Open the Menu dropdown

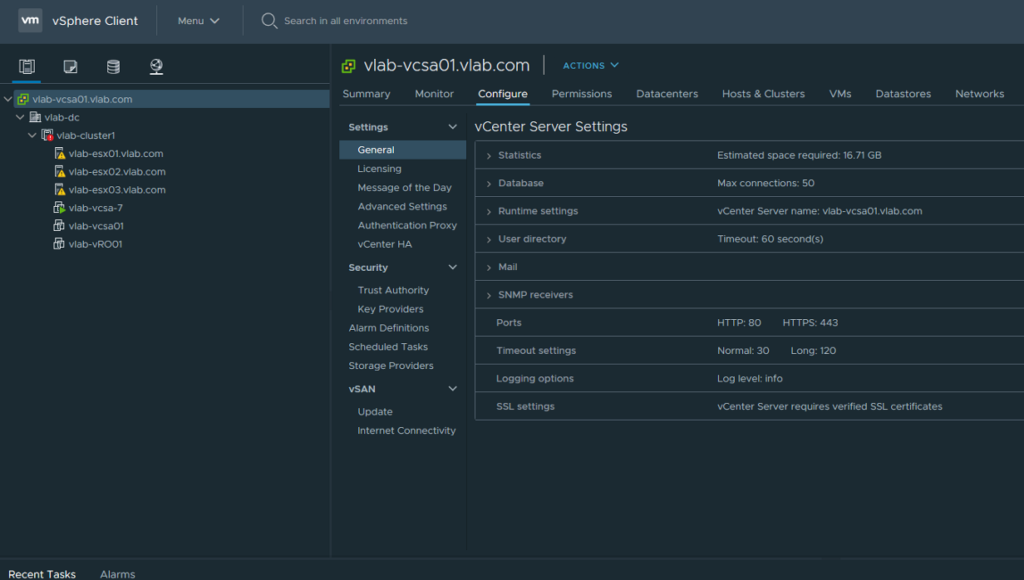199,21
